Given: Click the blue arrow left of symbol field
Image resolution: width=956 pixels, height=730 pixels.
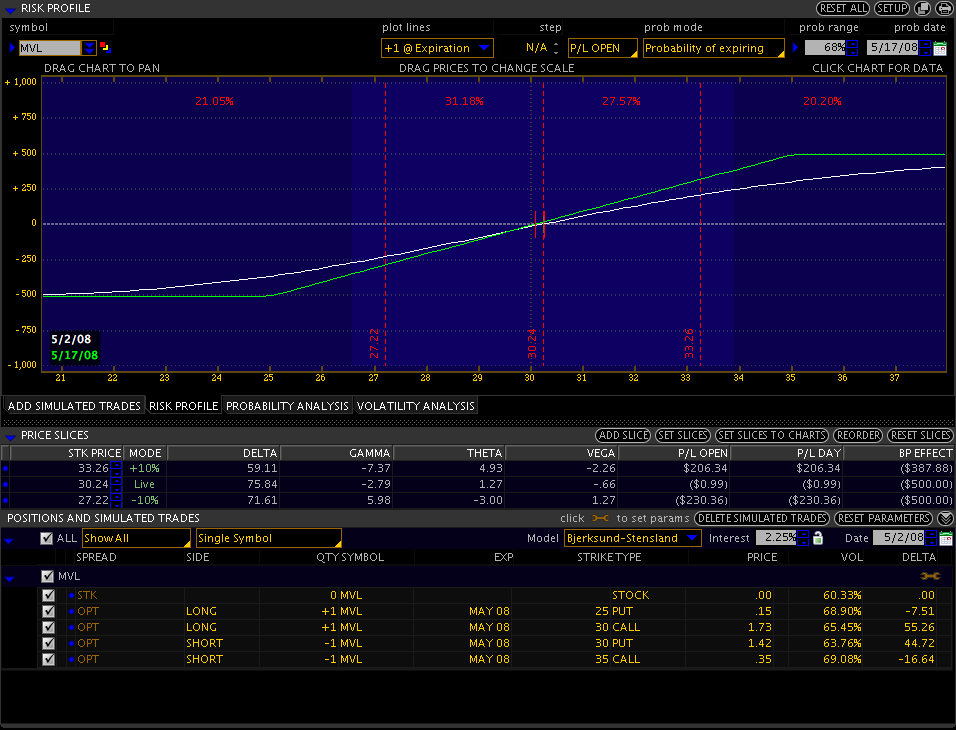Looking at the screenshot, I should [x=12, y=48].
